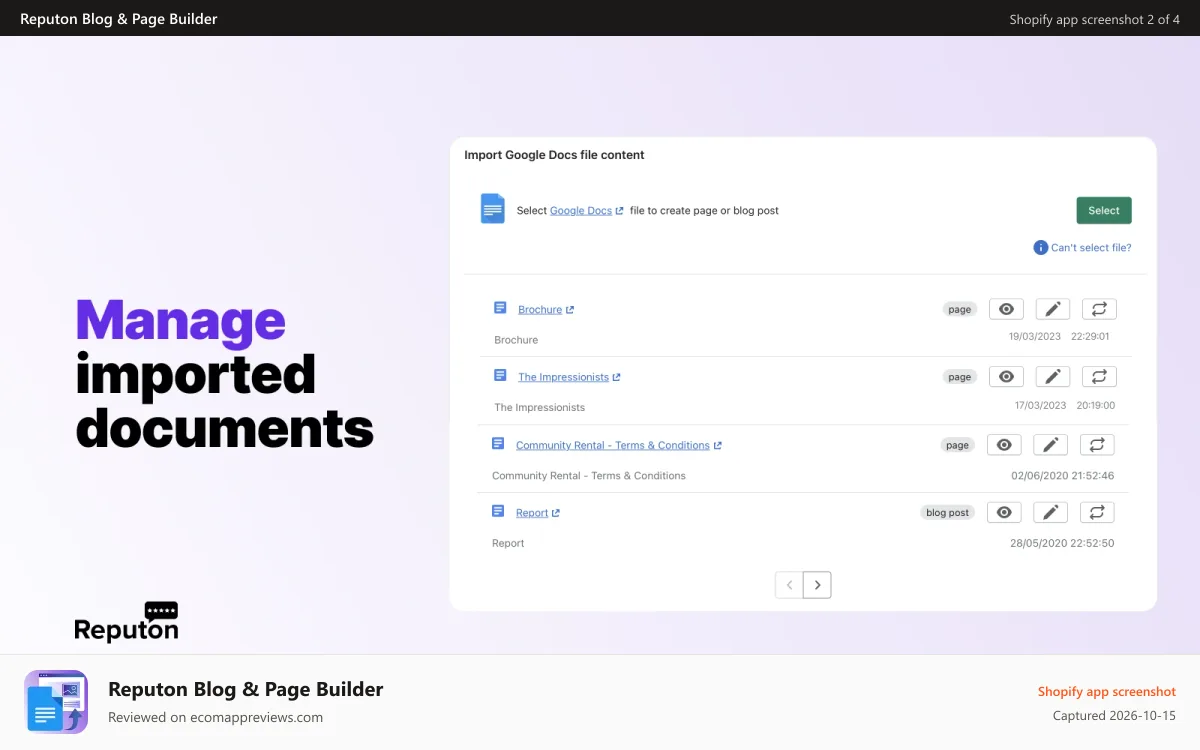
Task: Open the Google Docs link
Action: tap(581, 211)
